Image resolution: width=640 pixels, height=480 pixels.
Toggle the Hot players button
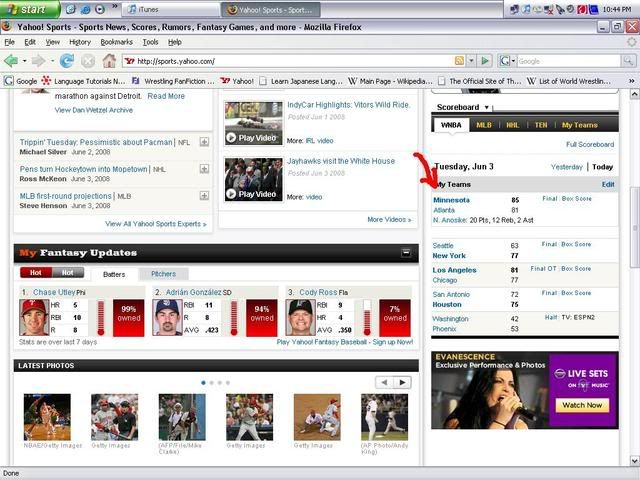[36, 273]
